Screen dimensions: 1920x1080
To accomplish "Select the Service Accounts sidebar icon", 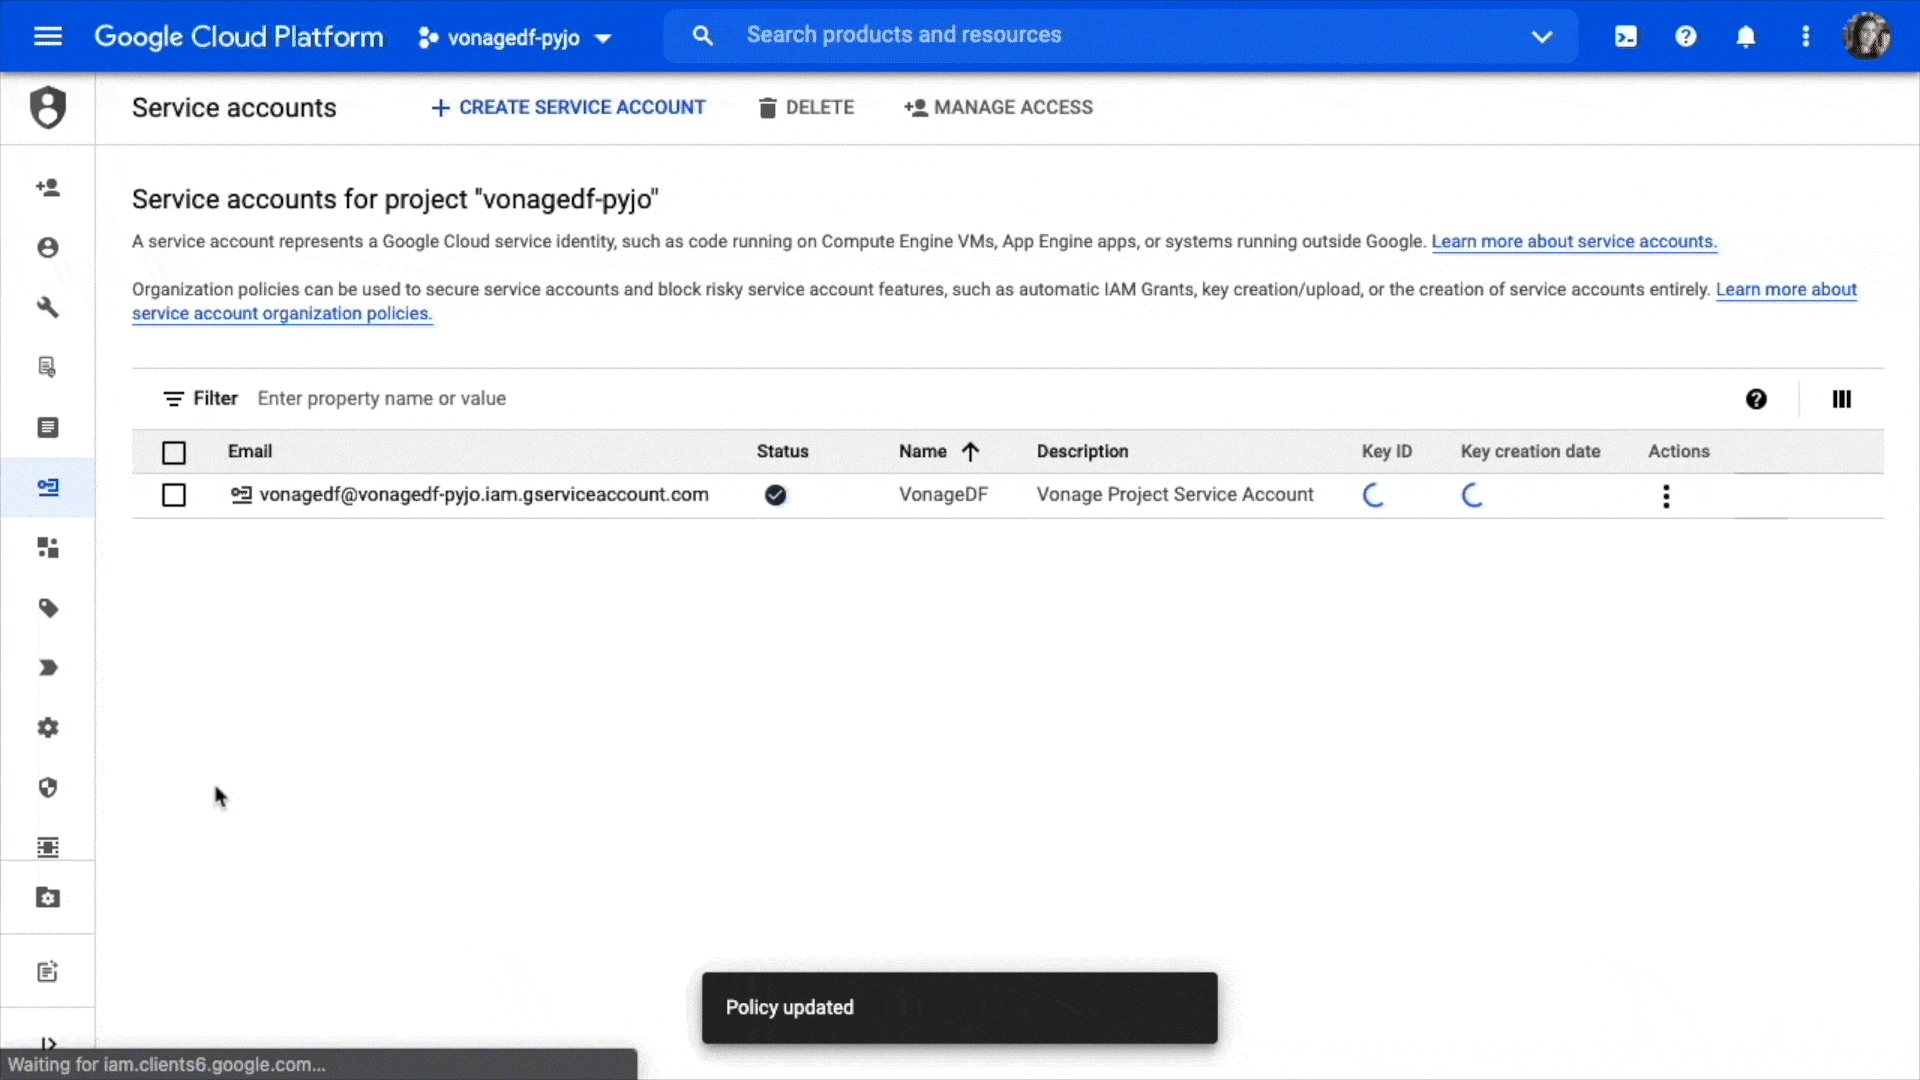I will click(48, 488).
